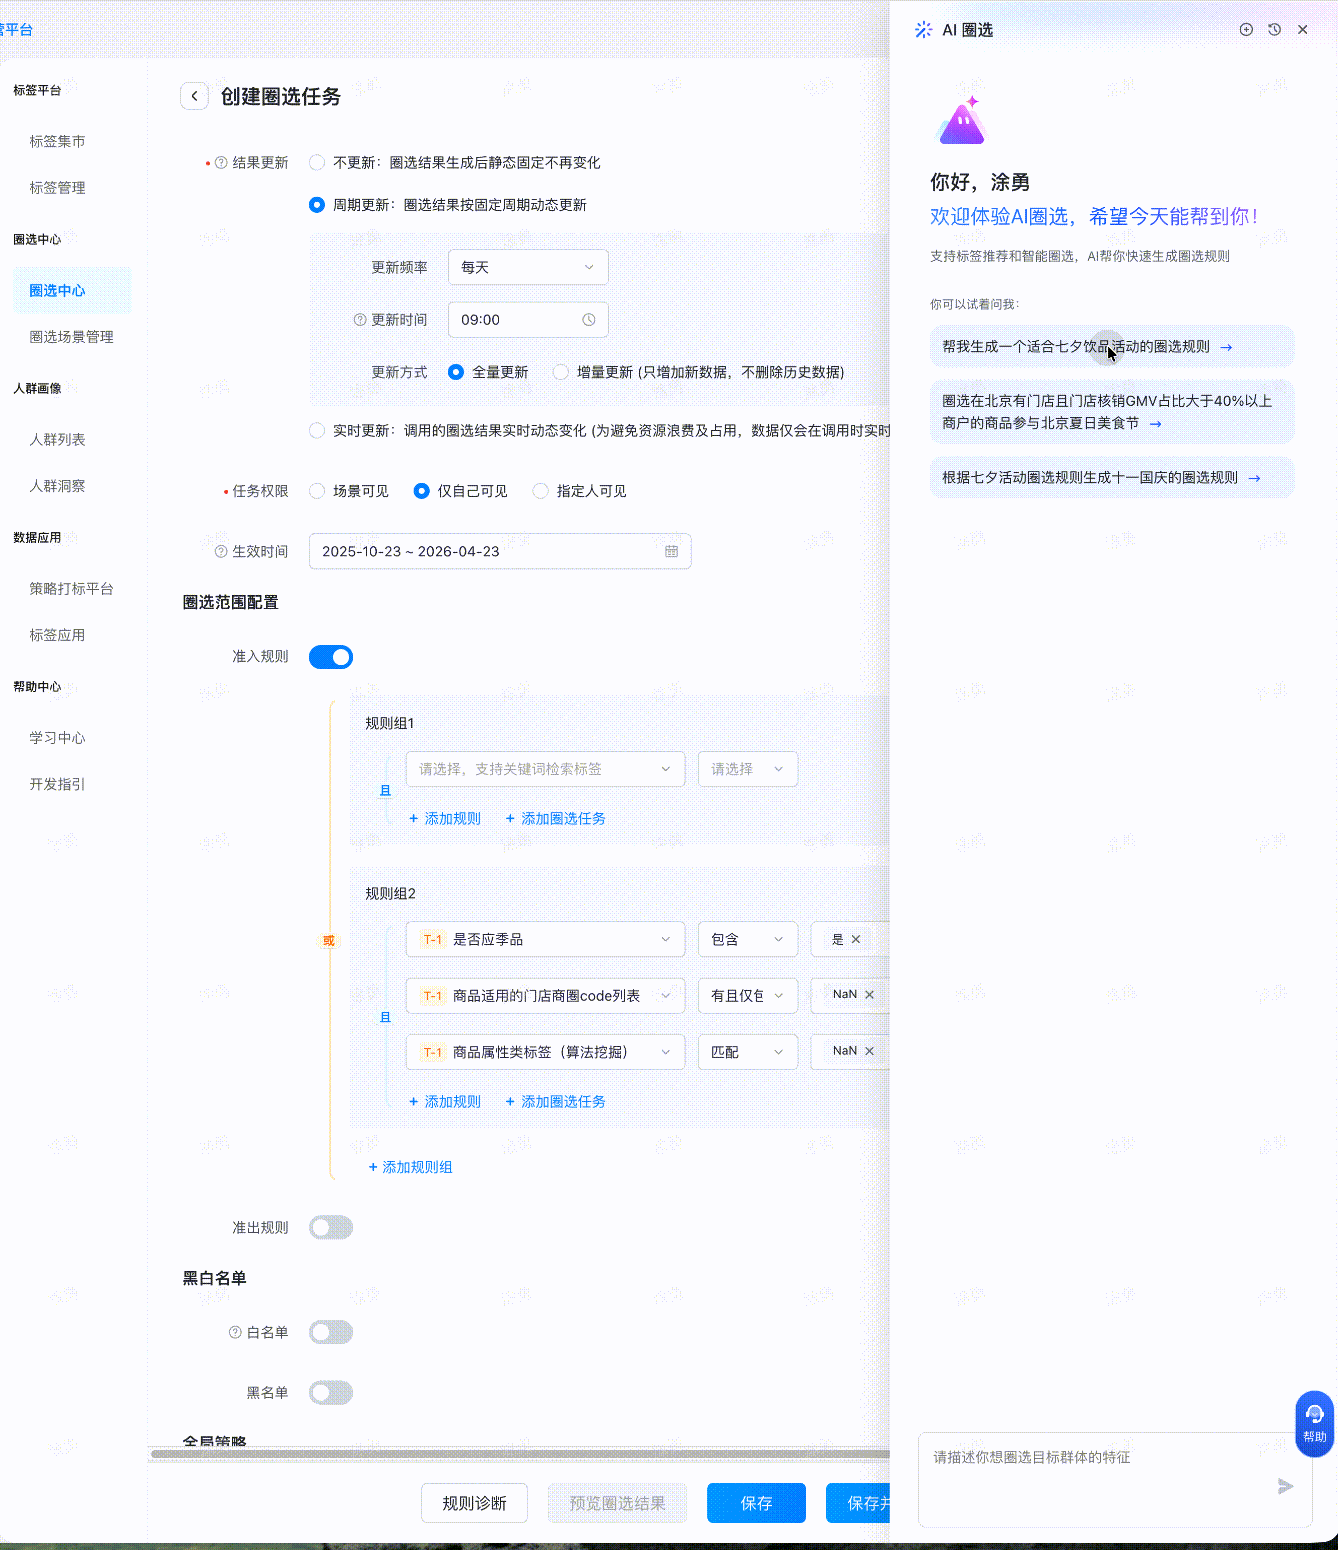Remove the 是 tag value with its X icon
Viewport: 1338px width, 1550px height.
tap(857, 939)
